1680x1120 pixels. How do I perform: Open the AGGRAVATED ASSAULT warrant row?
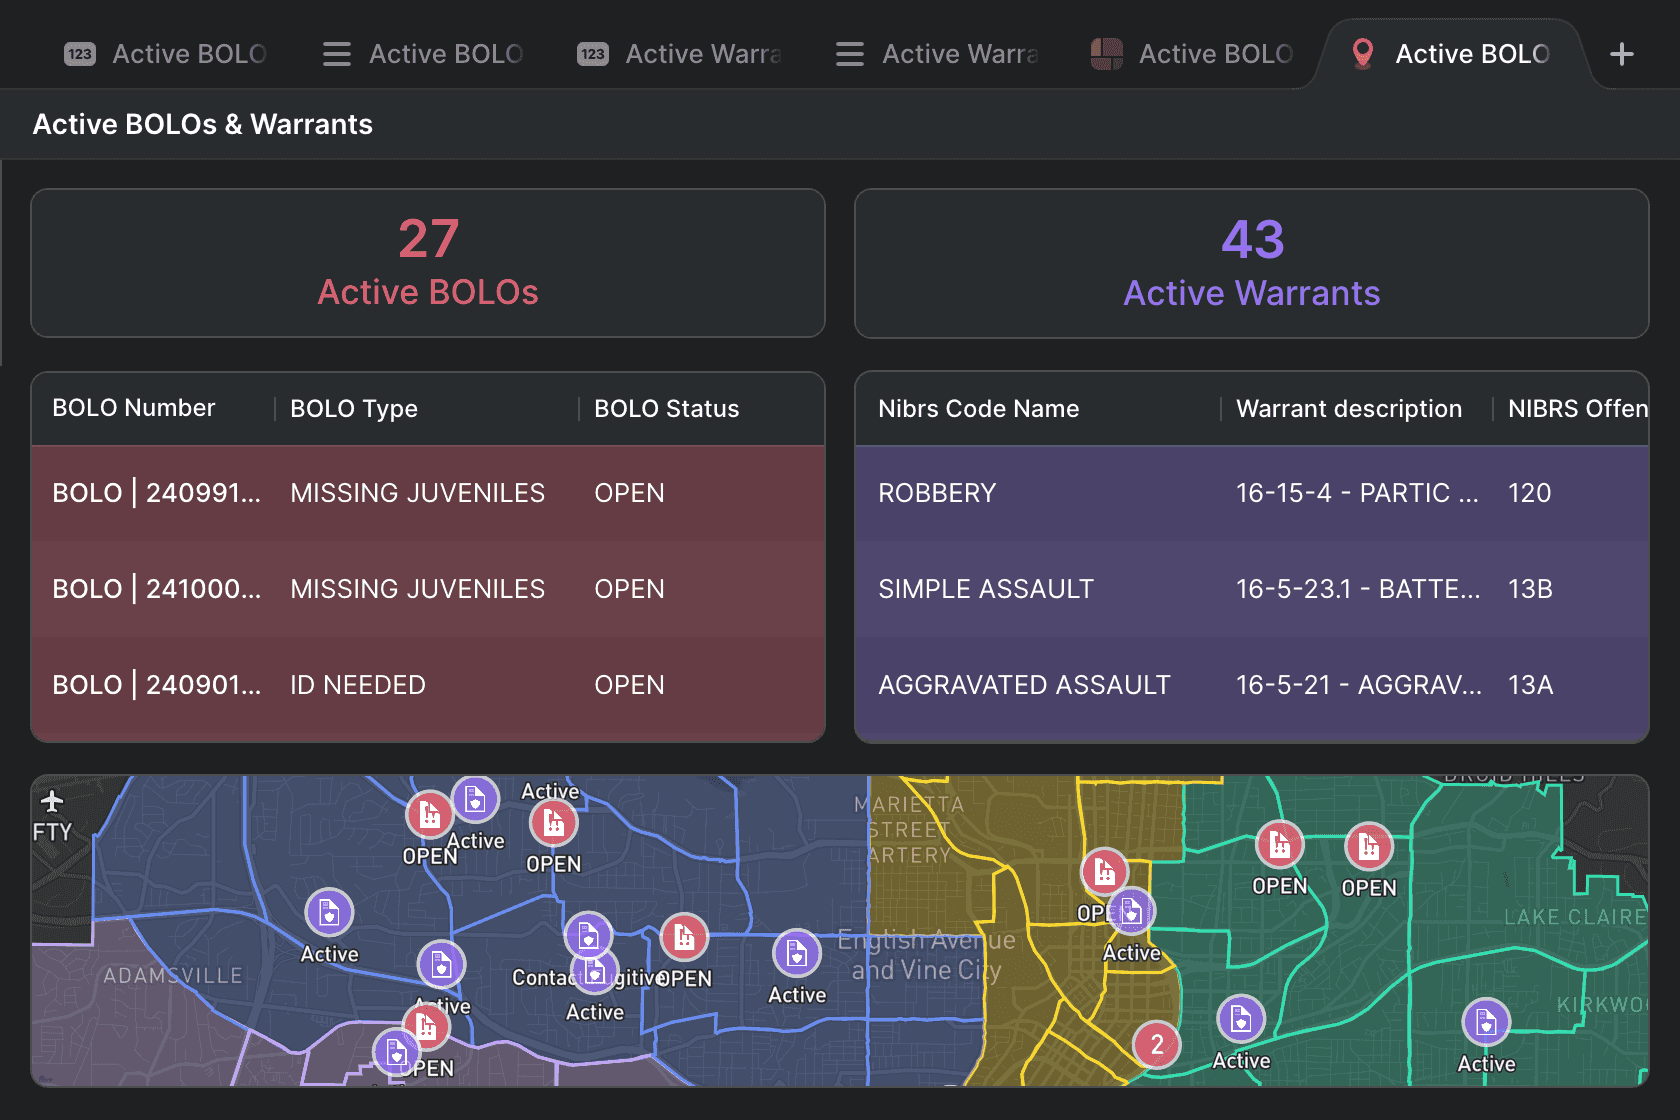(1251, 685)
